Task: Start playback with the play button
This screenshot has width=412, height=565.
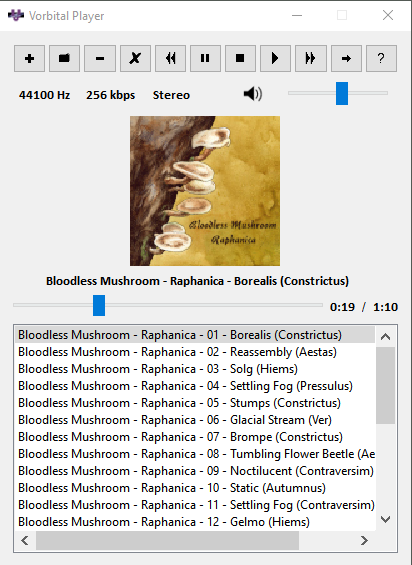Action: point(275,58)
